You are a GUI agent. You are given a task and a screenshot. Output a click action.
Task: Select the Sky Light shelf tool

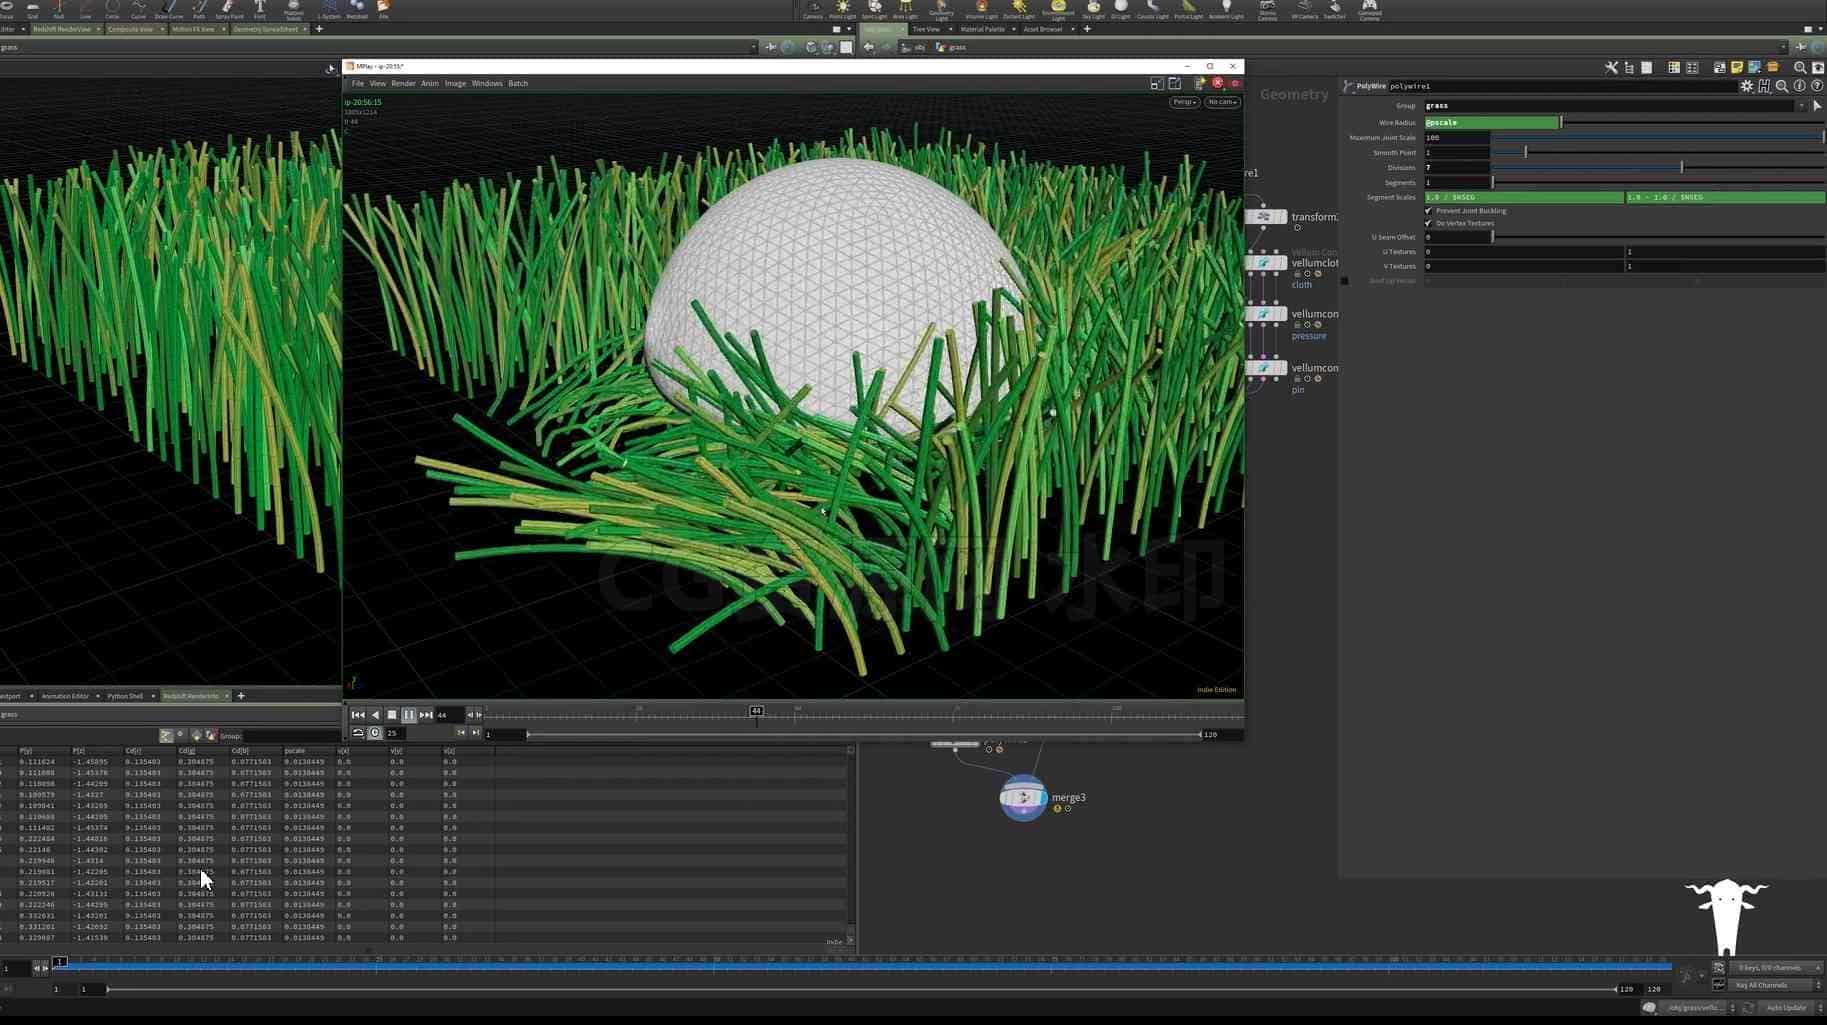[x=1093, y=10]
